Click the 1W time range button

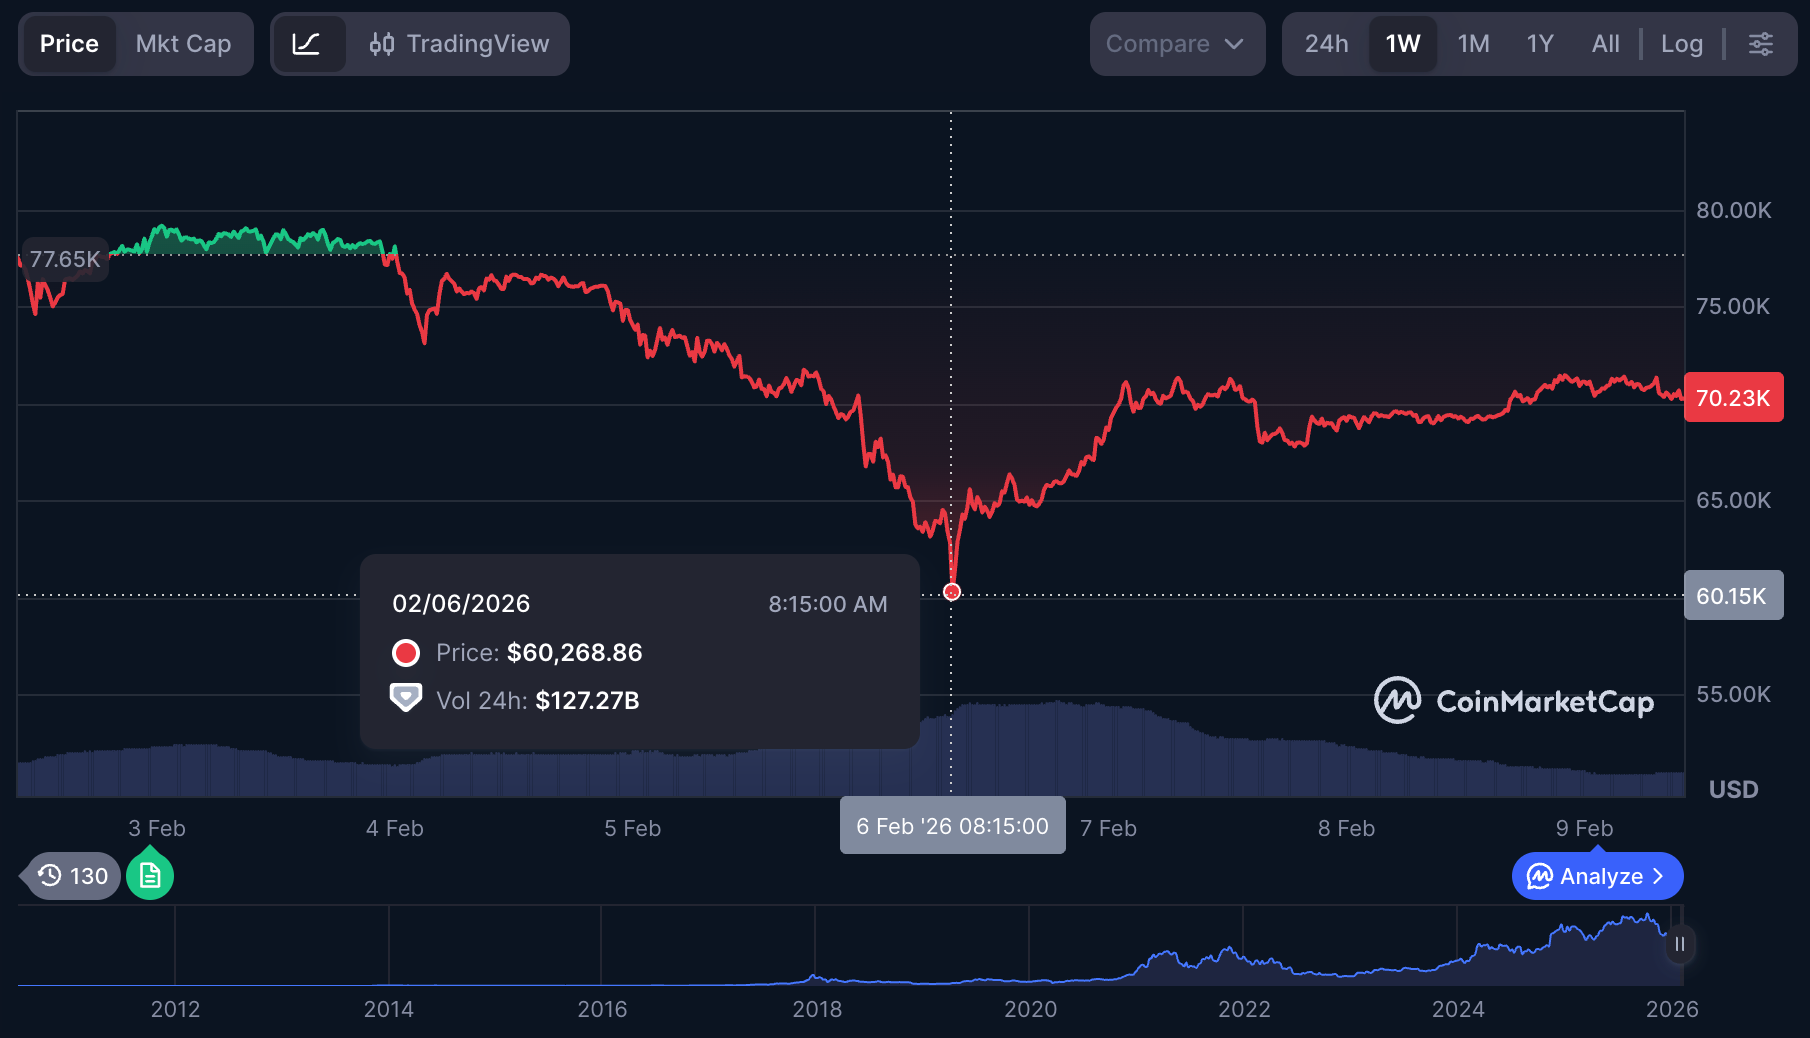[1402, 44]
